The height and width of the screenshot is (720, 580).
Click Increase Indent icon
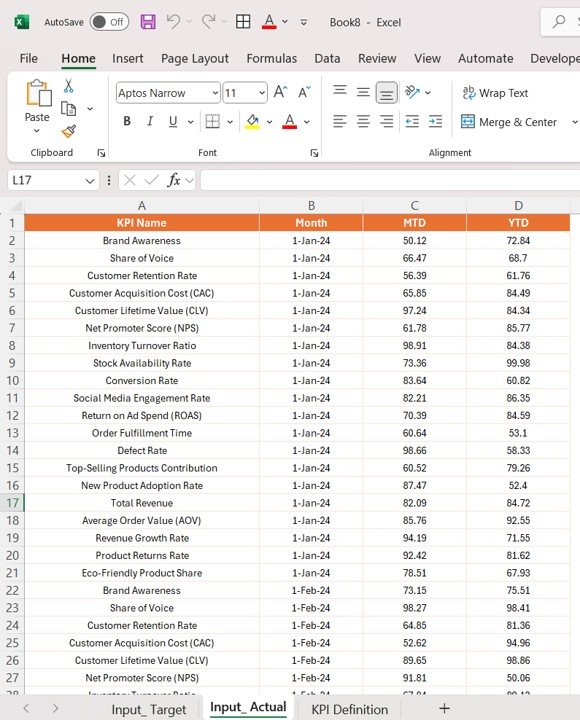tap(435, 121)
